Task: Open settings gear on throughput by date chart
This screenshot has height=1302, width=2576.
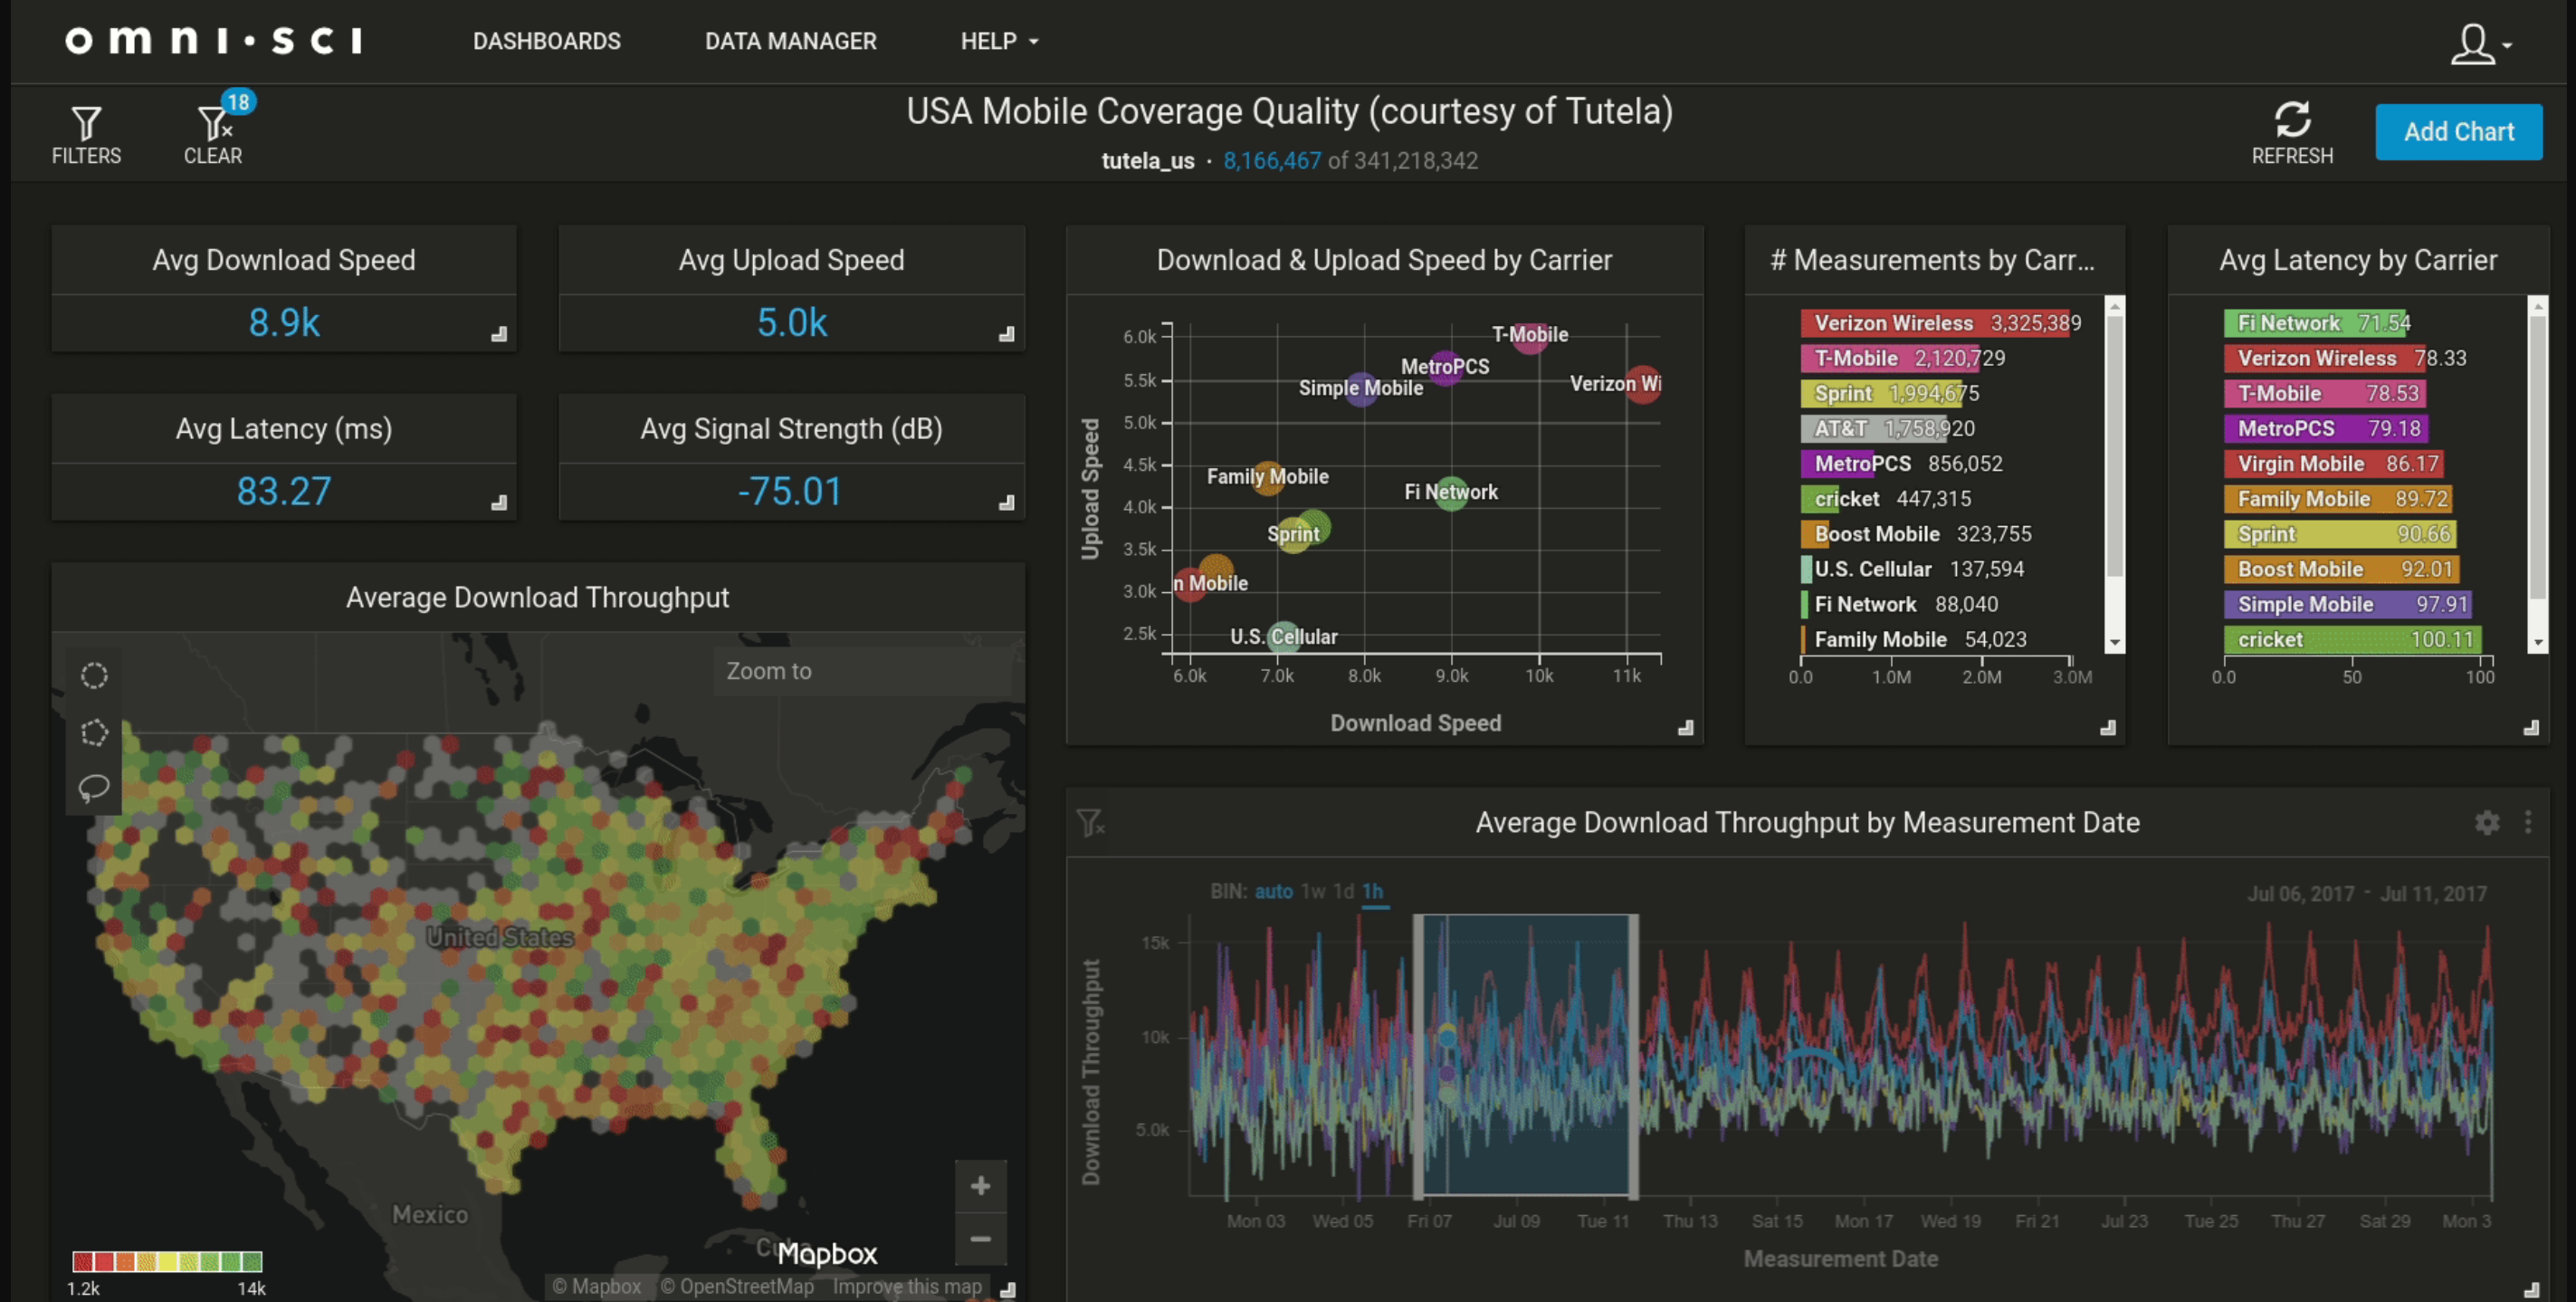Action: [2487, 822]
